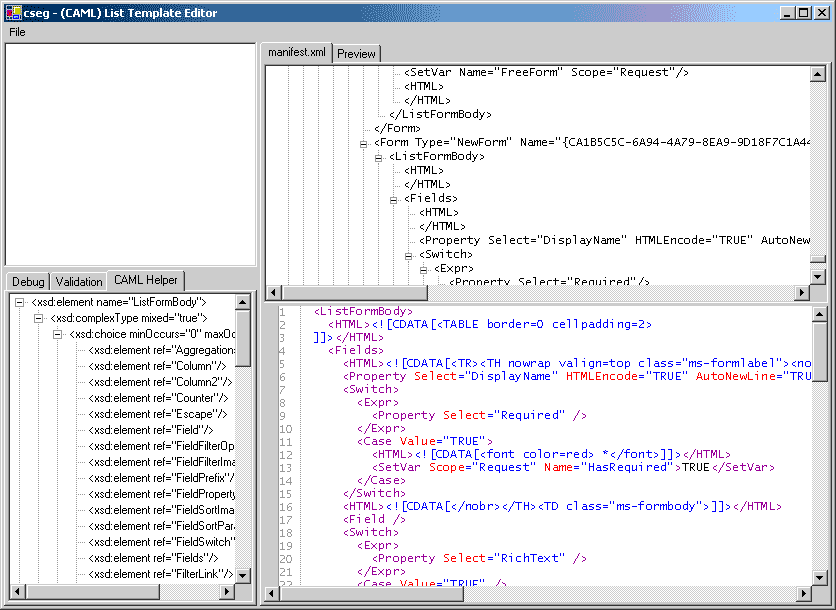Click left arrow of manifest tree horizontal scrollbar

(x=274, y=292)
